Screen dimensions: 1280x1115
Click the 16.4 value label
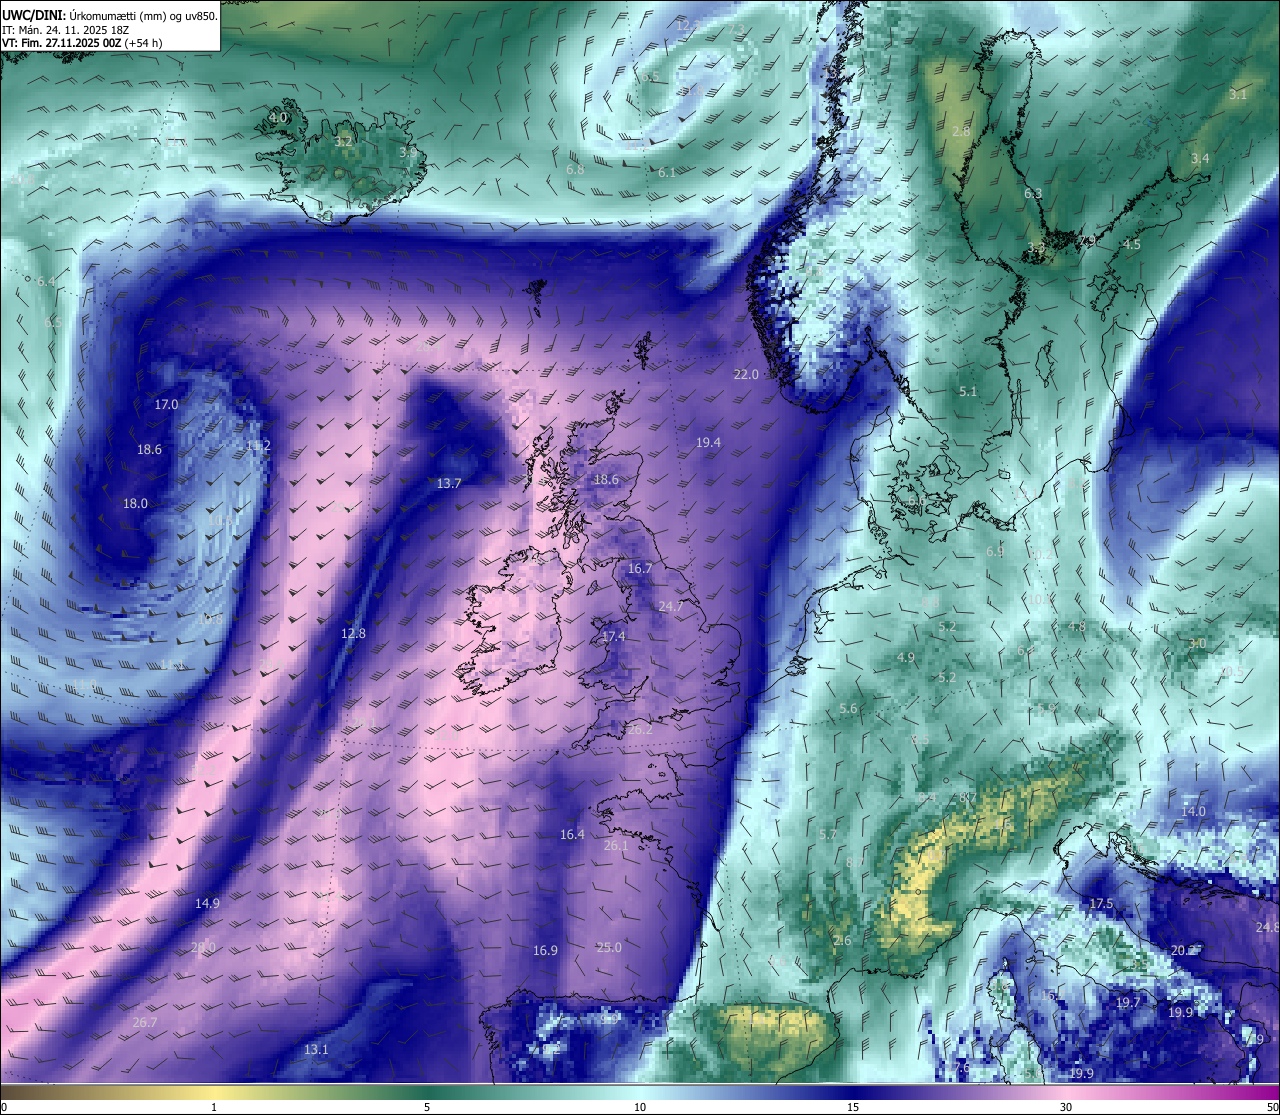click(572, 834)
